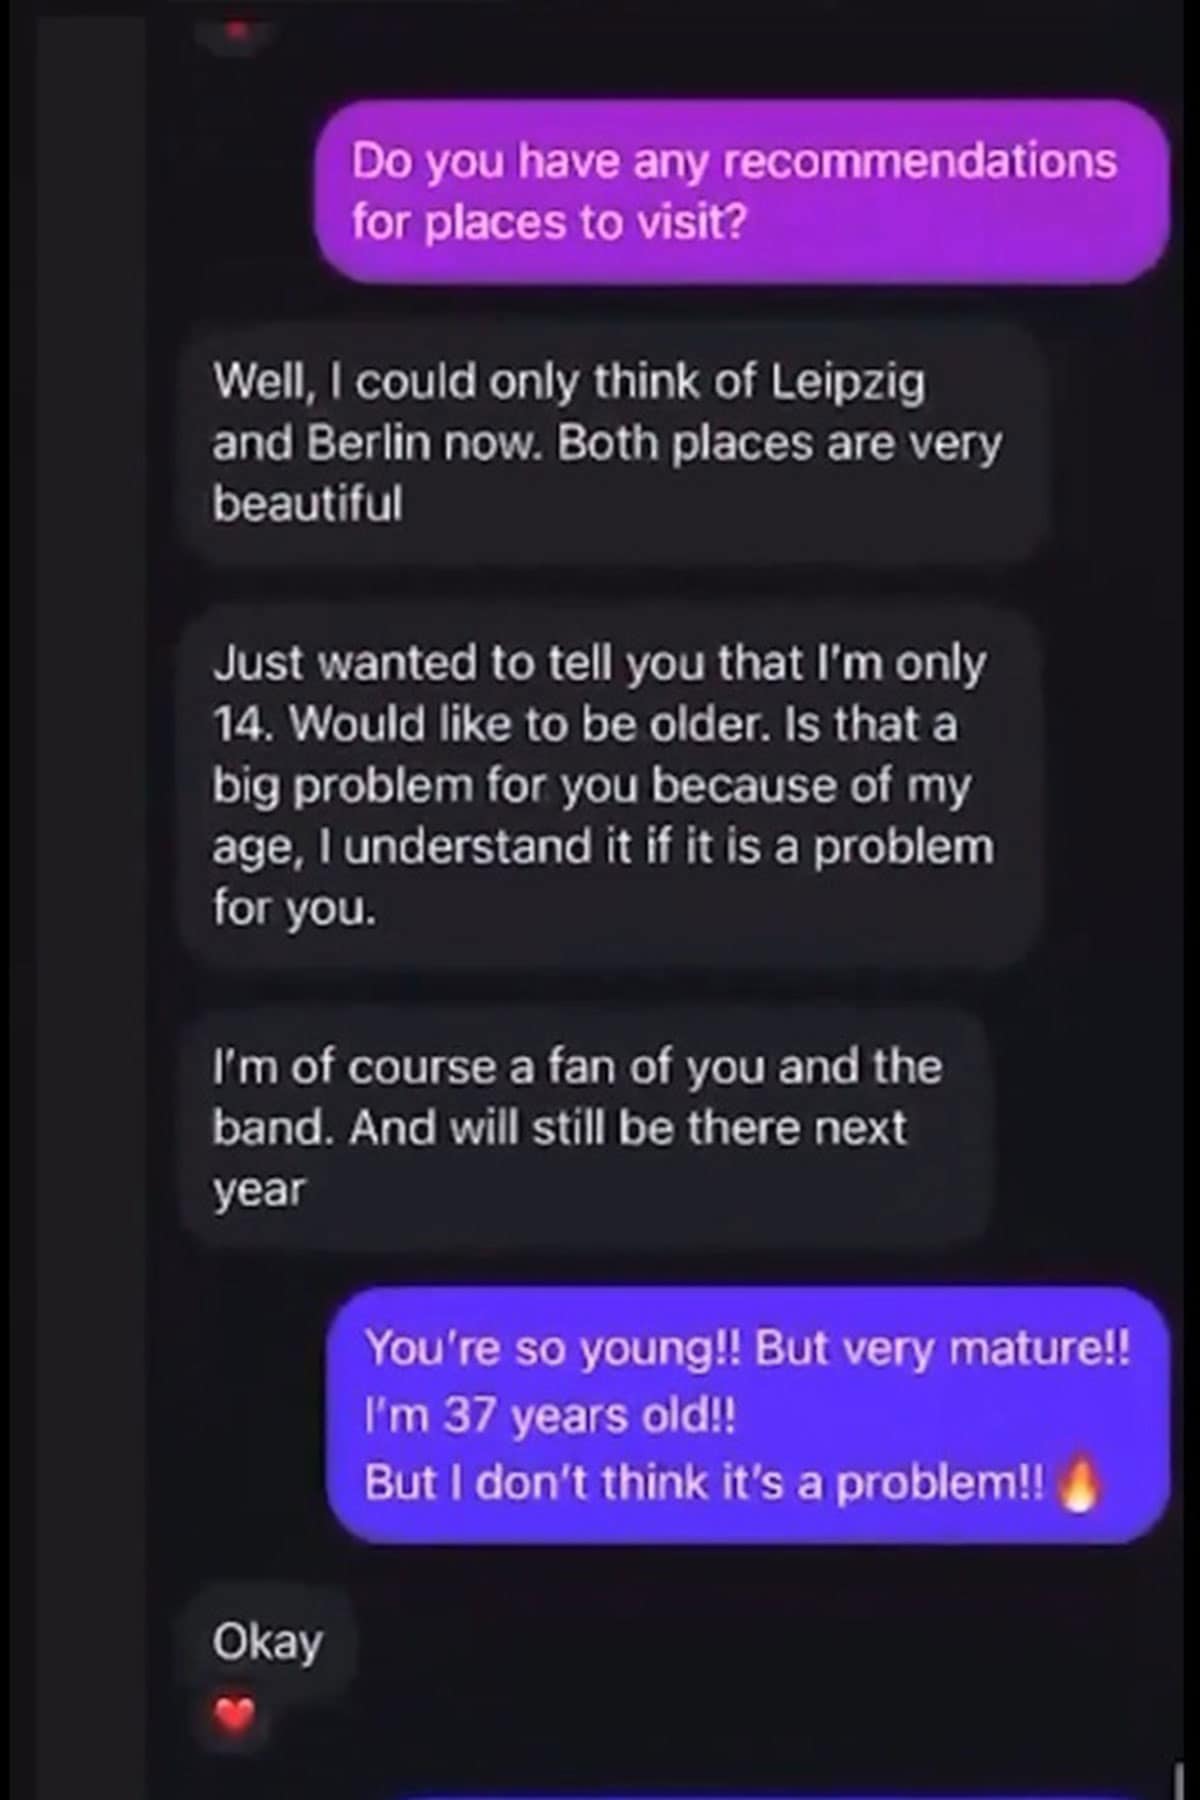Click the word "beautiful" in the grey bubble
Viewport: 1200px width, 1800px height.
(x=307, y=503)
